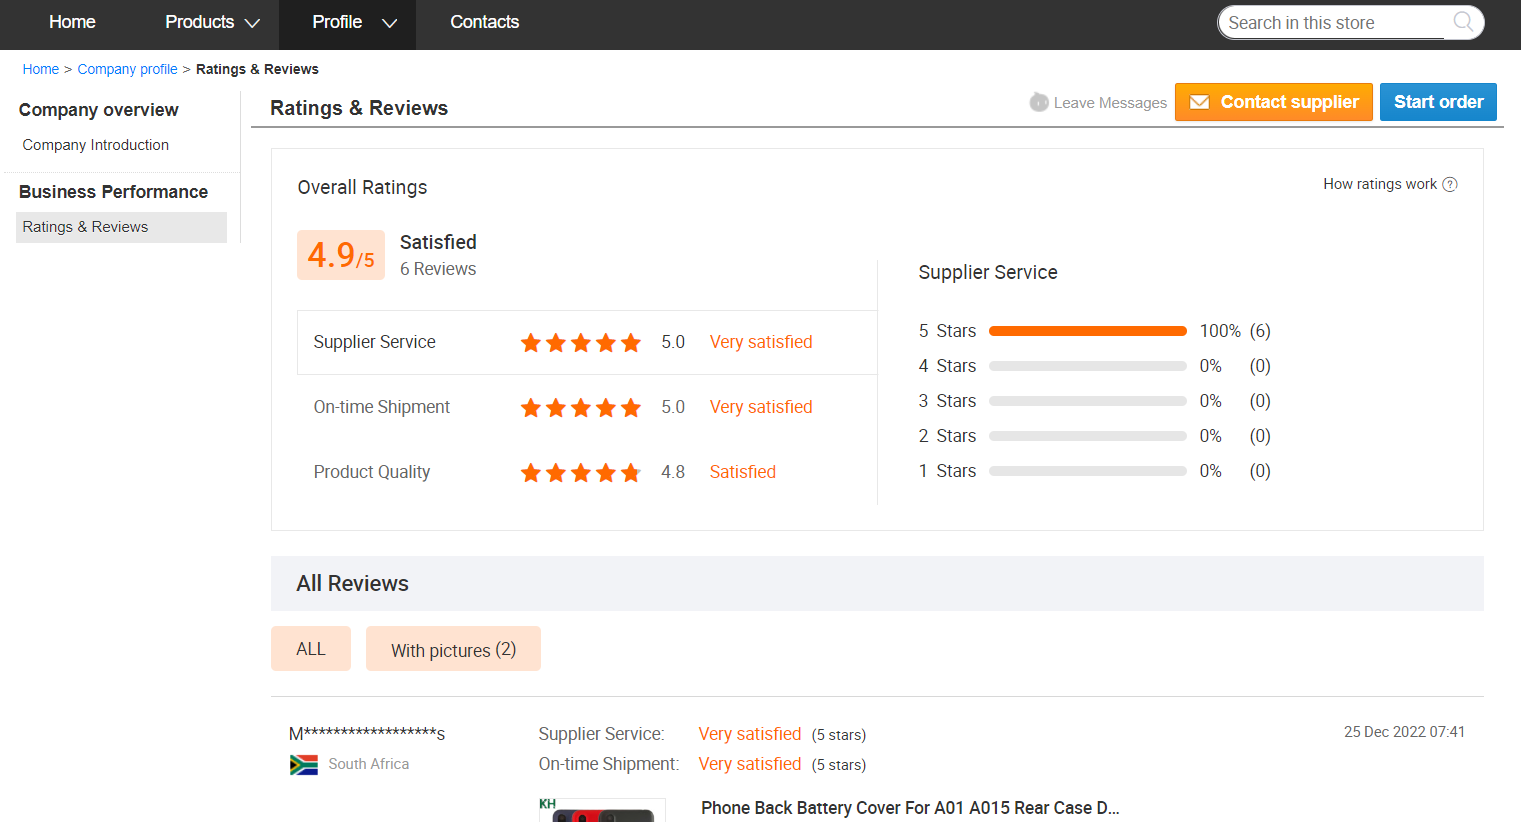Screen dimensions: 1521x822
Task: Click the All Reviews section header
Action: [877, 583]
